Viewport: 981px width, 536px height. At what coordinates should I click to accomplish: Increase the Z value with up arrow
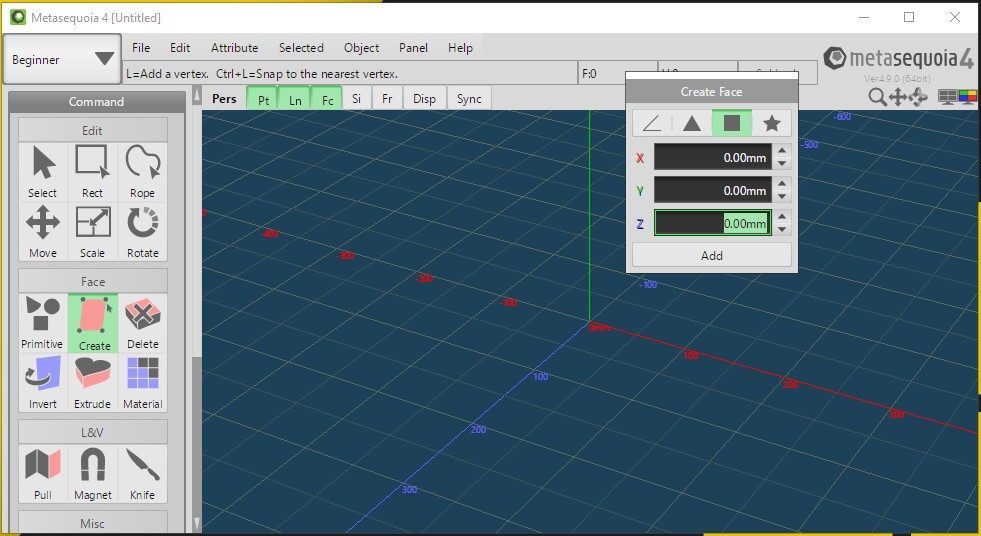coord(782,216)
